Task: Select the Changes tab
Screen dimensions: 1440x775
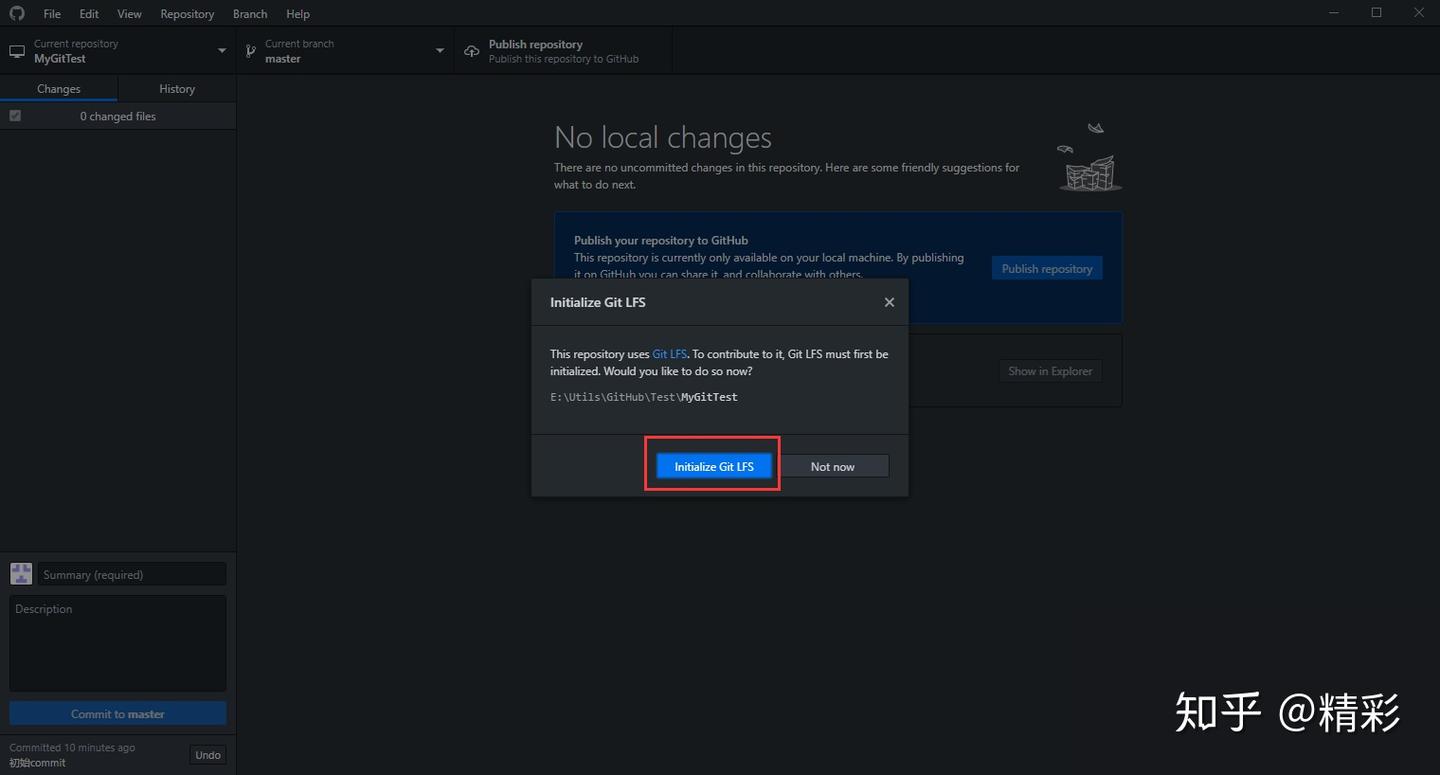Action: pos(59,88)
